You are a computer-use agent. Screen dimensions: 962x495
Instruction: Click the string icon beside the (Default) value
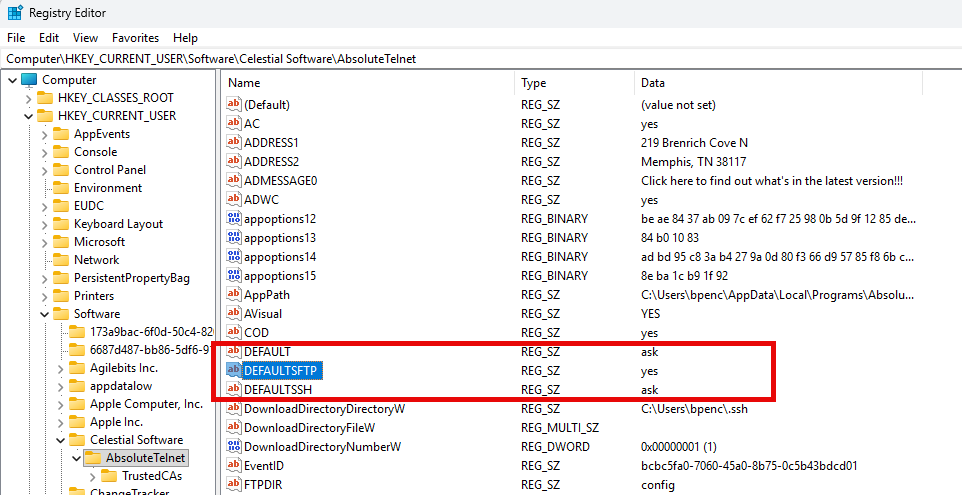[x=235, y=105]
